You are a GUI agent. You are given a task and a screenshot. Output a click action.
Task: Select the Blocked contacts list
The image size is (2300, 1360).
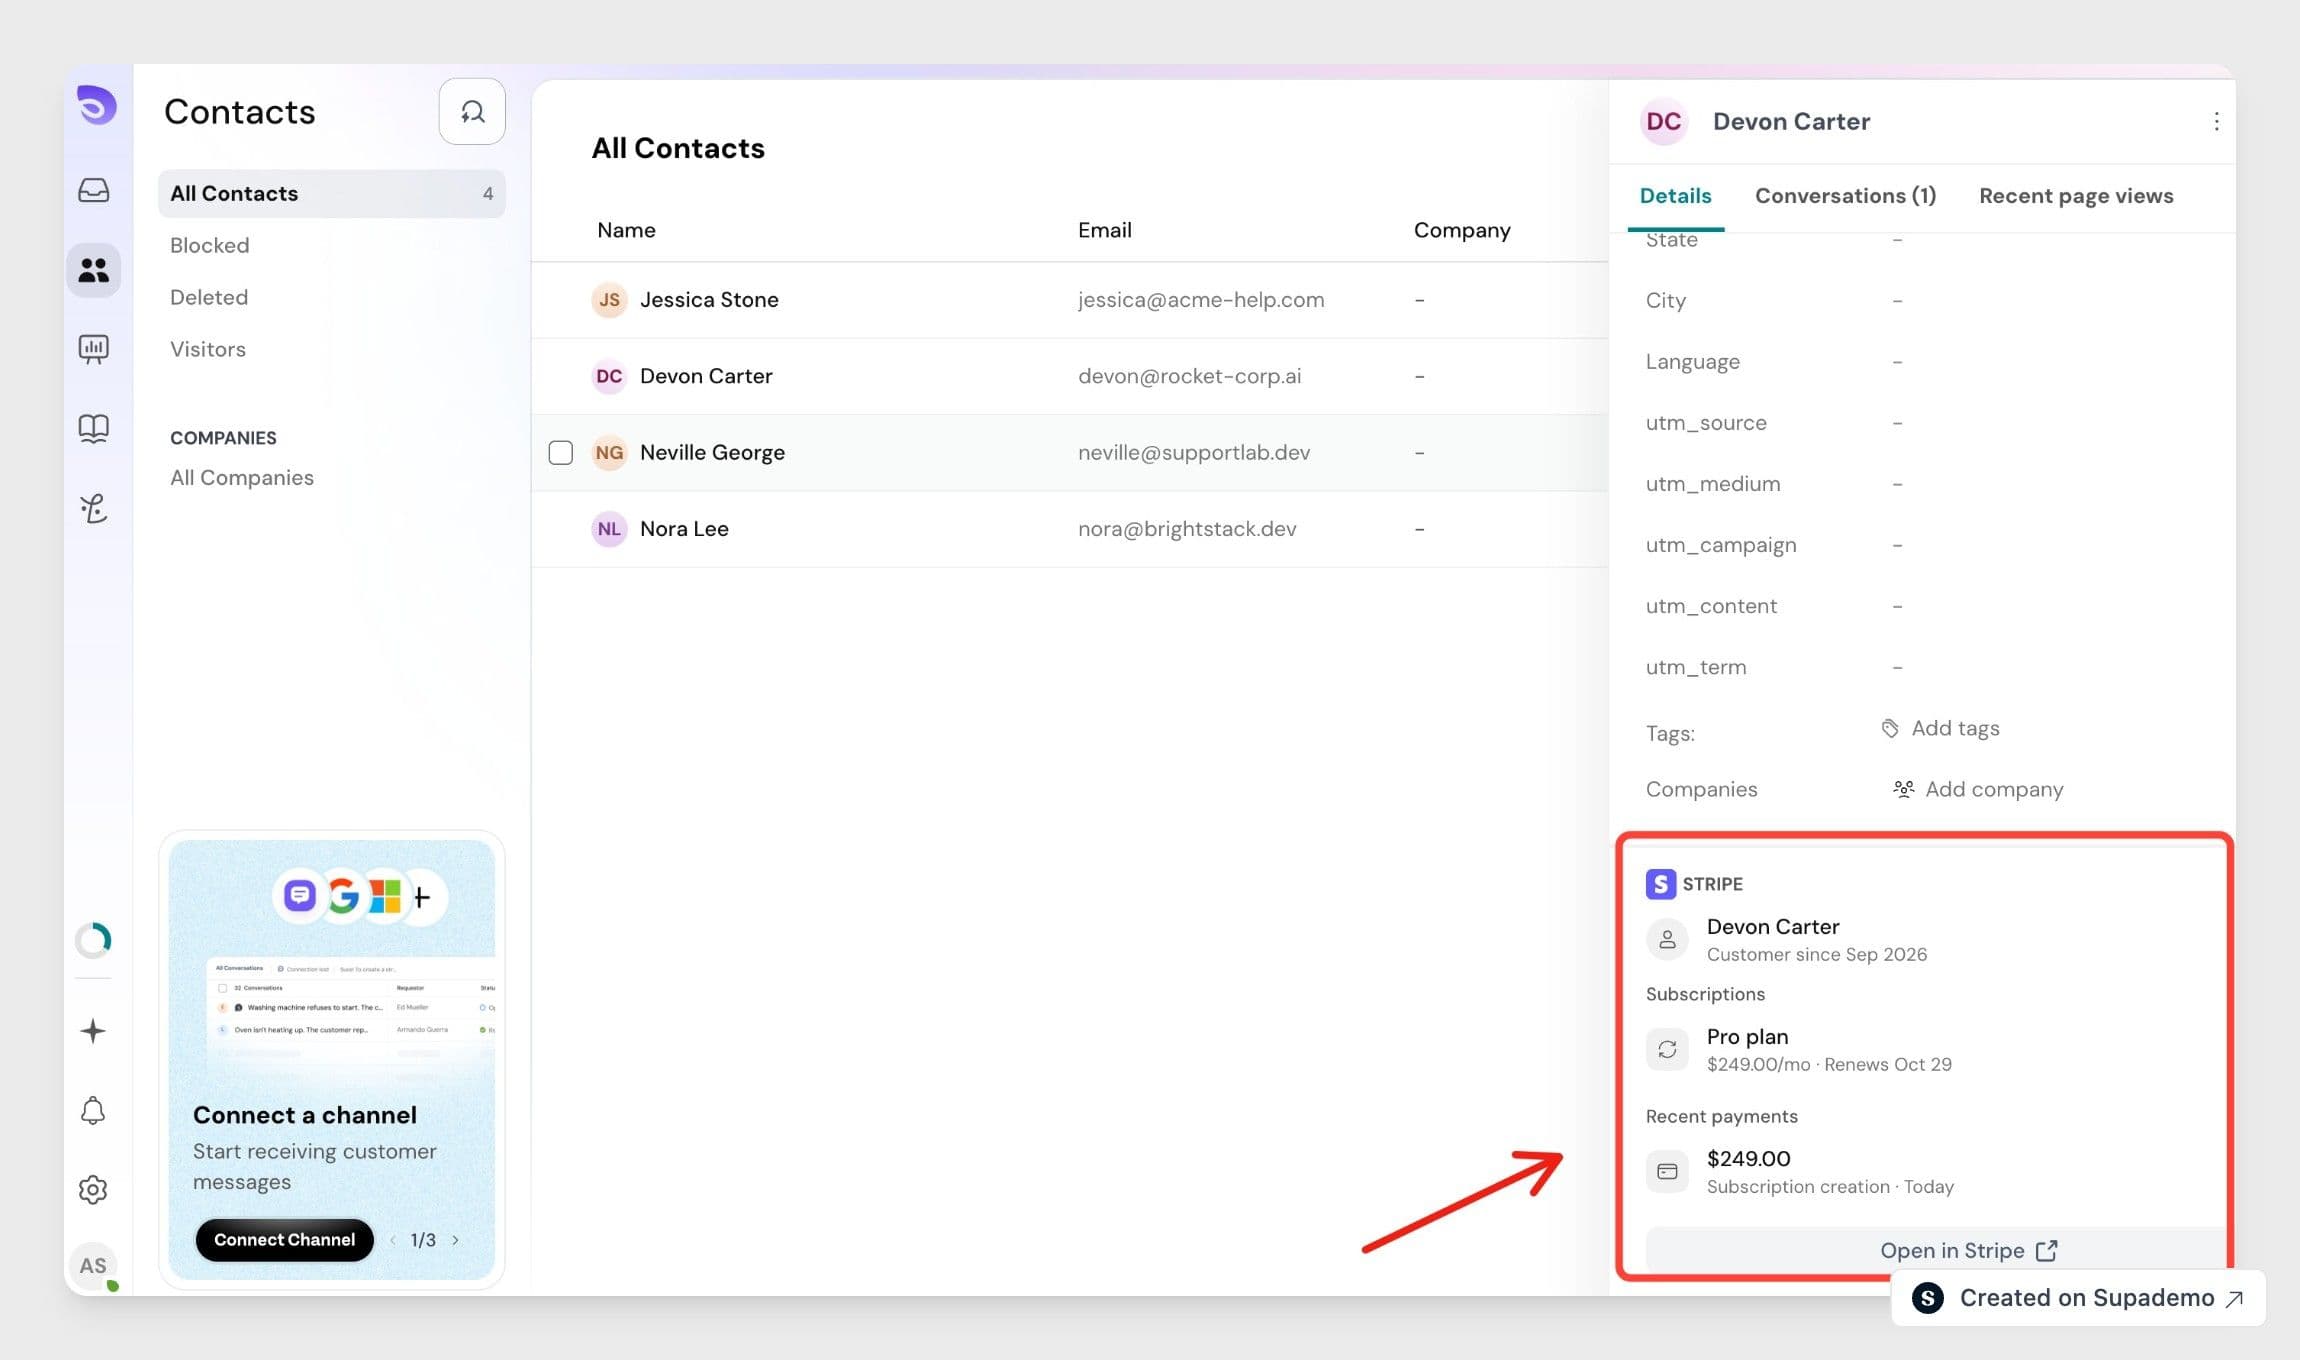pos(210,246)
